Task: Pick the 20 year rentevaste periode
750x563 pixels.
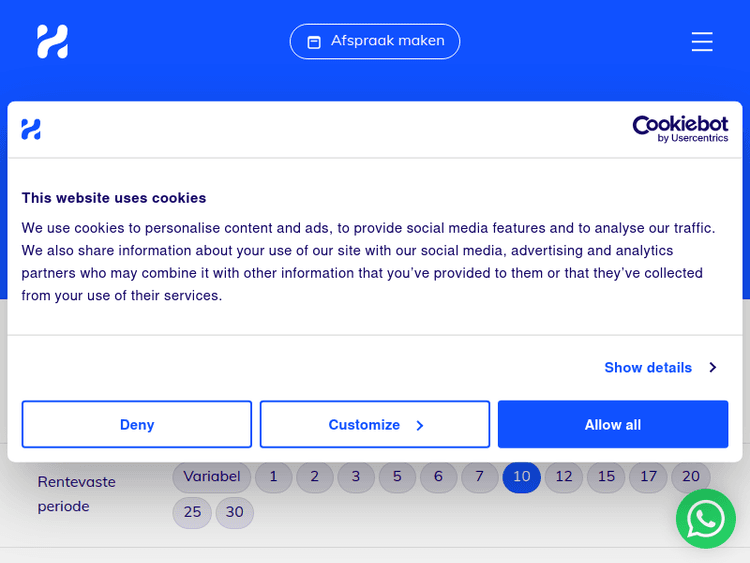Action: (691, 477)
